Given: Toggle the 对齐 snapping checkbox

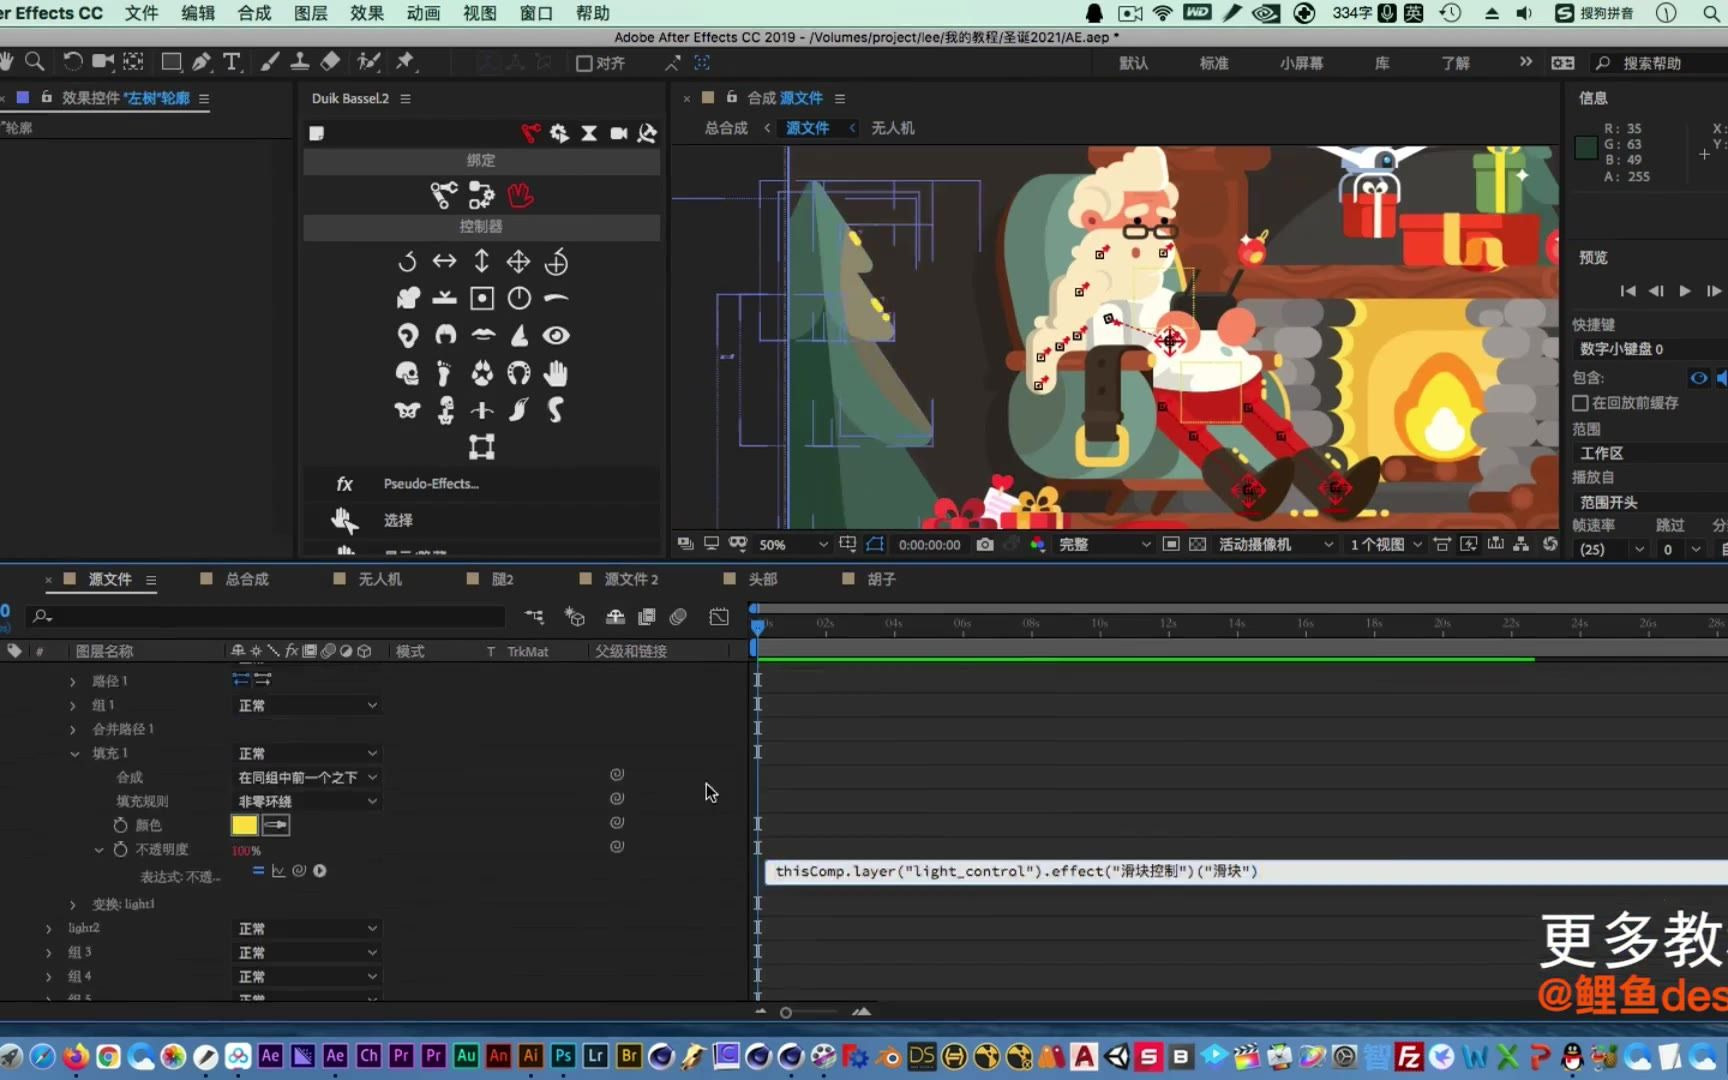Looking at the screenshot, I should 584,63.
